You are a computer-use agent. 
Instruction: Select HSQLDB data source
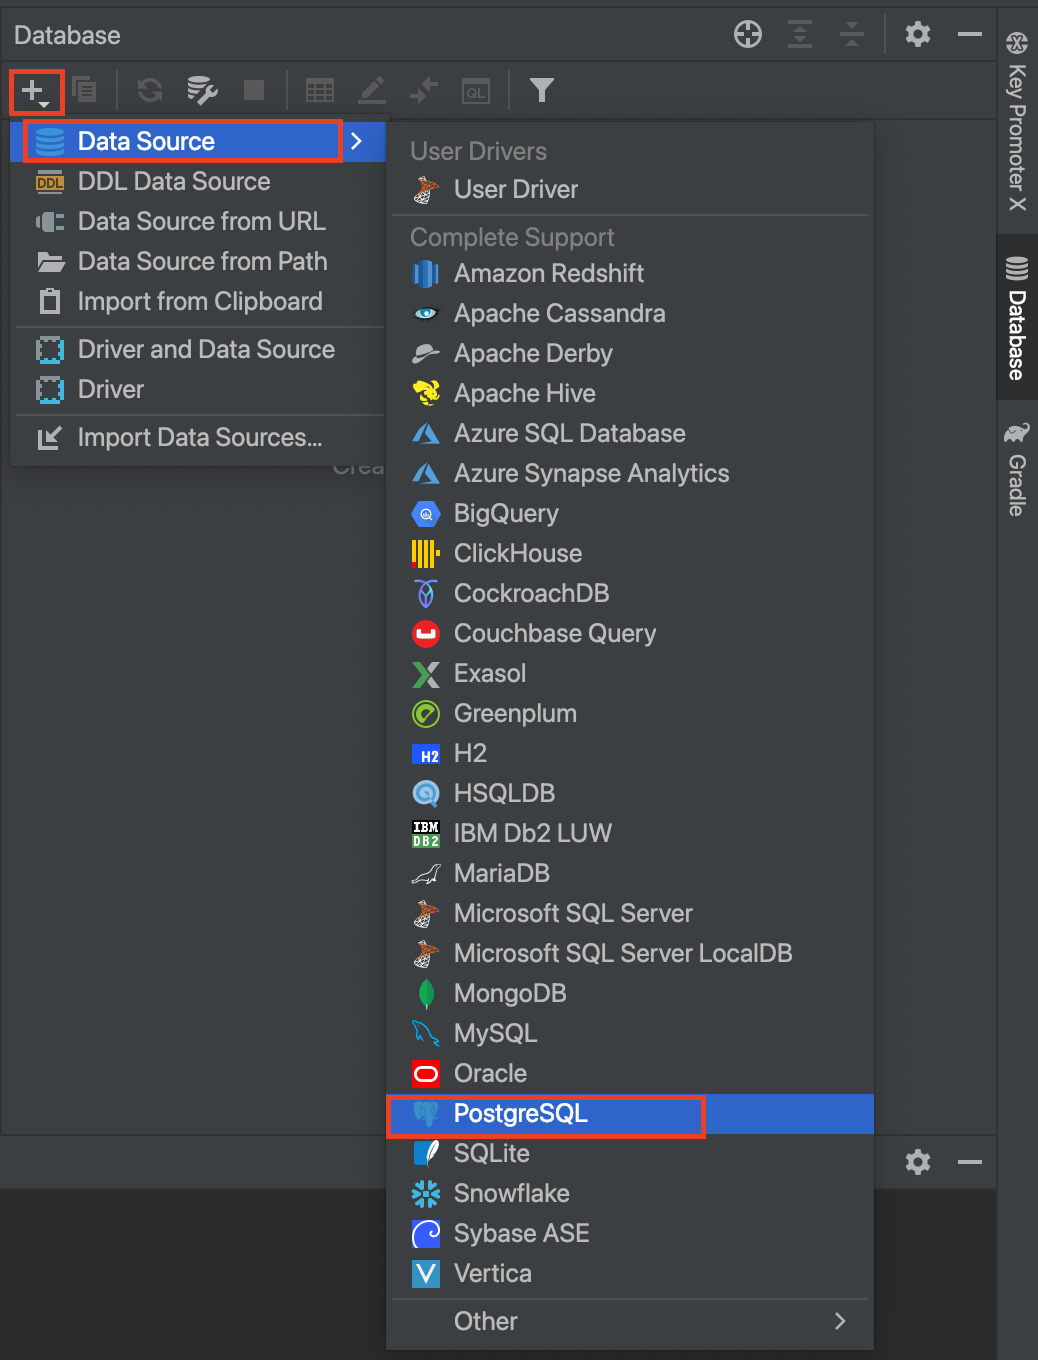pos(630,793)
